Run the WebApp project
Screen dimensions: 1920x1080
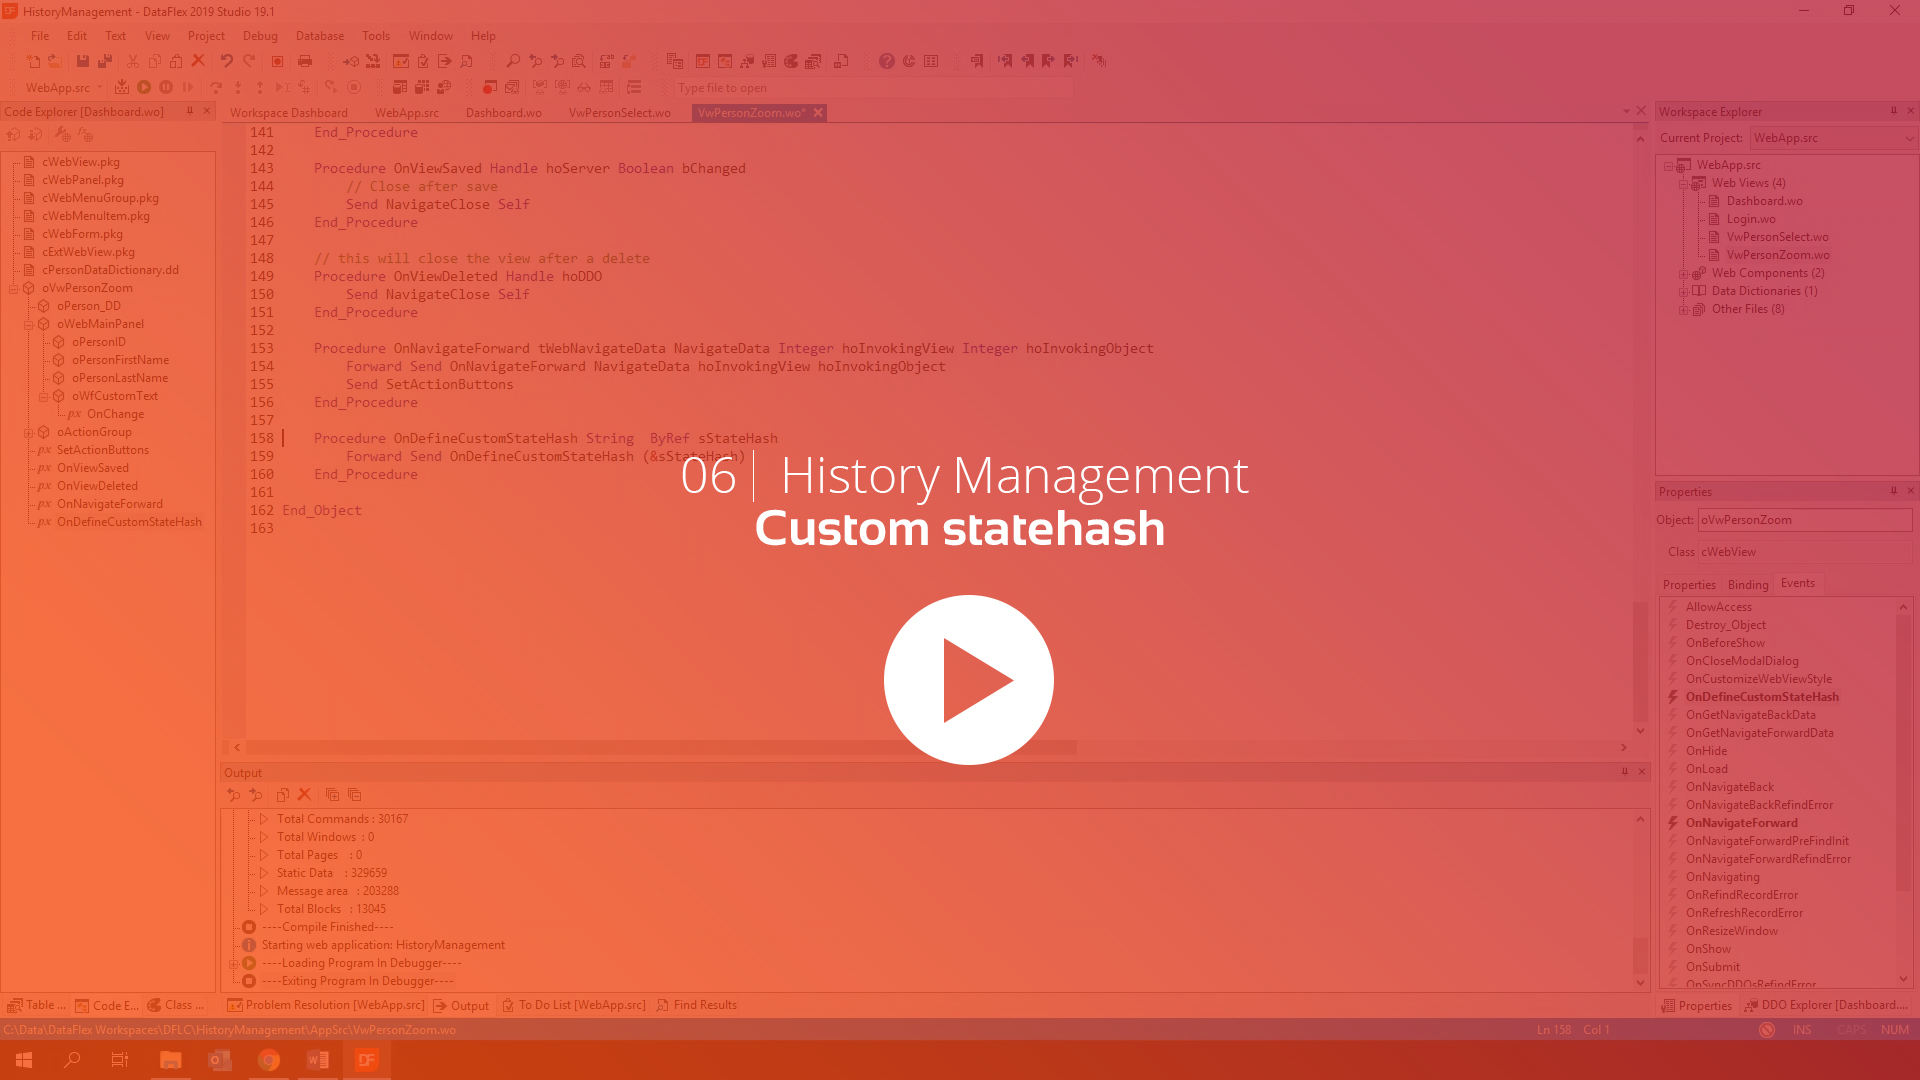click(144, 87)
